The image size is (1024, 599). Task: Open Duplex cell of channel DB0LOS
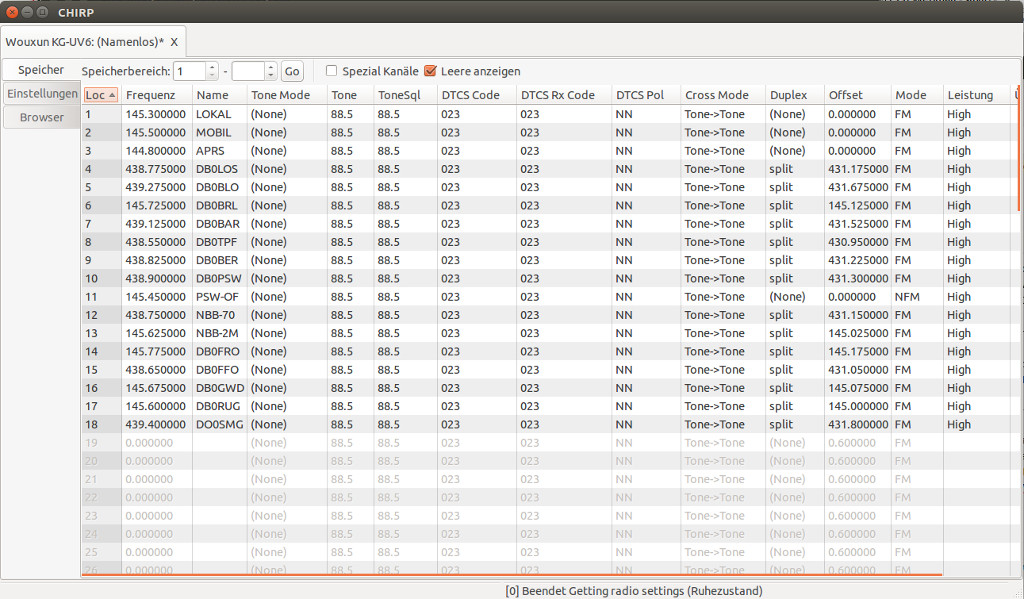[x=794, y=169]
